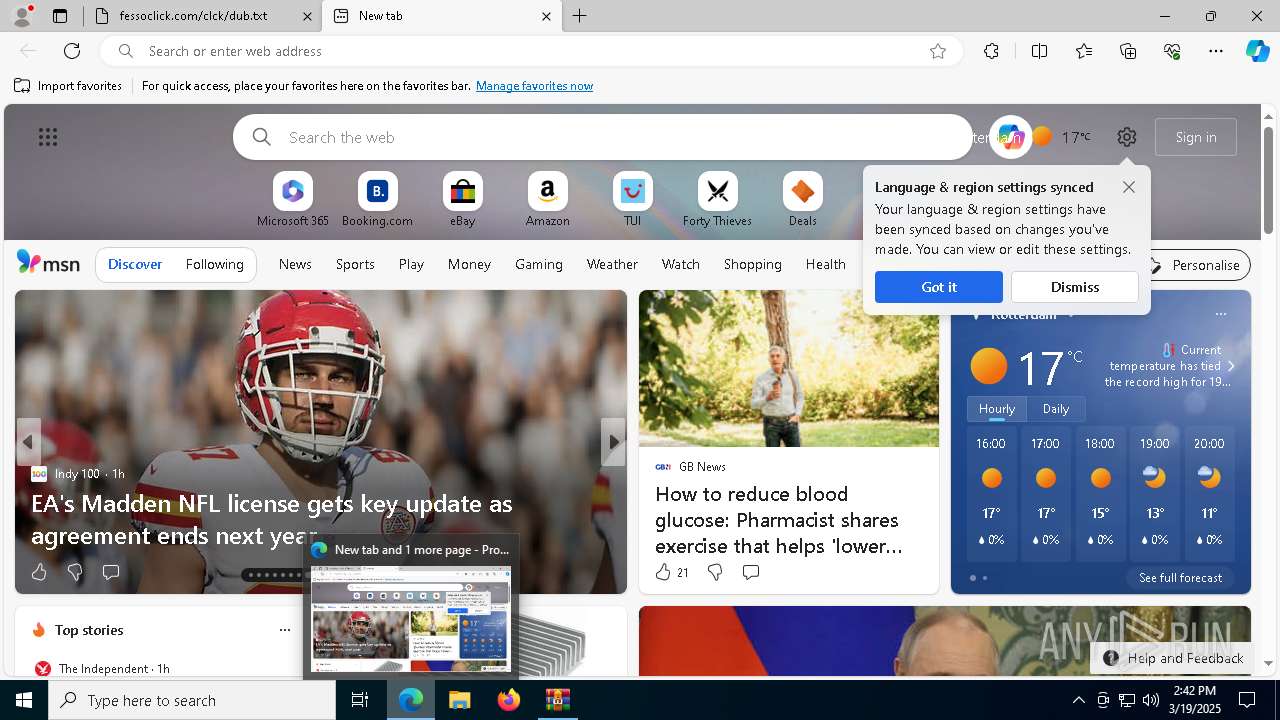Screen dimensions: 1280x720
Task: Dislike the GB News blood glucose article
Action: click(715, 572)
